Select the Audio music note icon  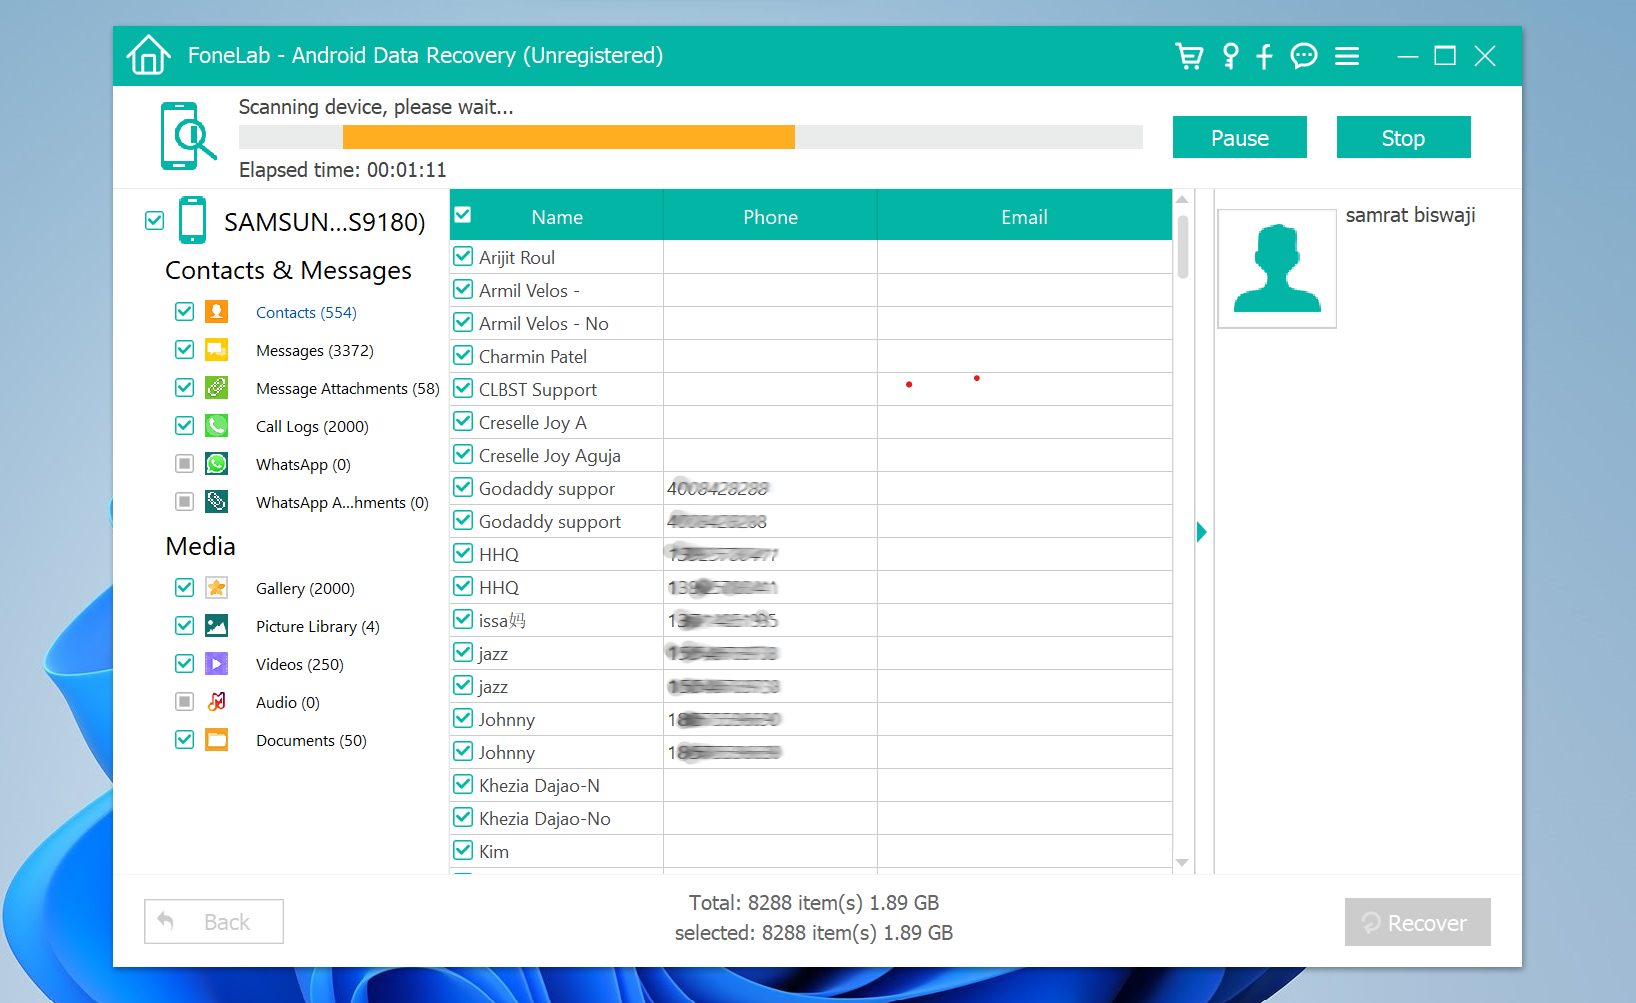pyautogui.click(x=216, y=701)
